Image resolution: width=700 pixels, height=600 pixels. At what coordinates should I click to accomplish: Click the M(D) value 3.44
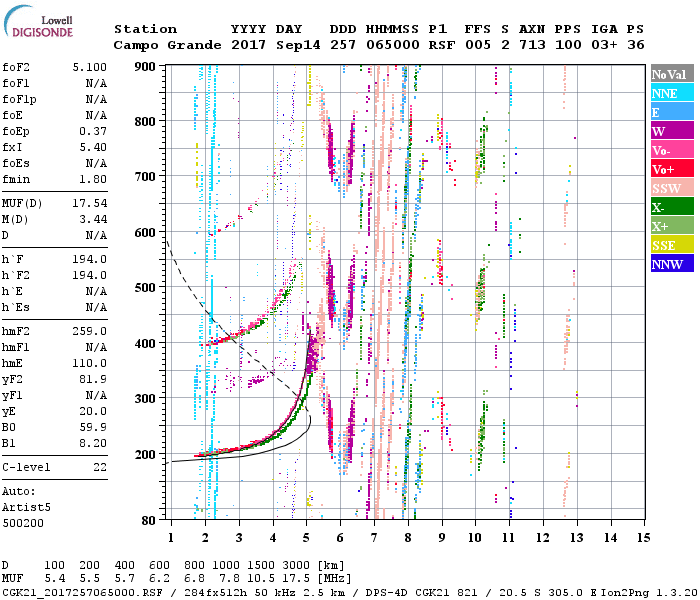(x=93, y=220)
